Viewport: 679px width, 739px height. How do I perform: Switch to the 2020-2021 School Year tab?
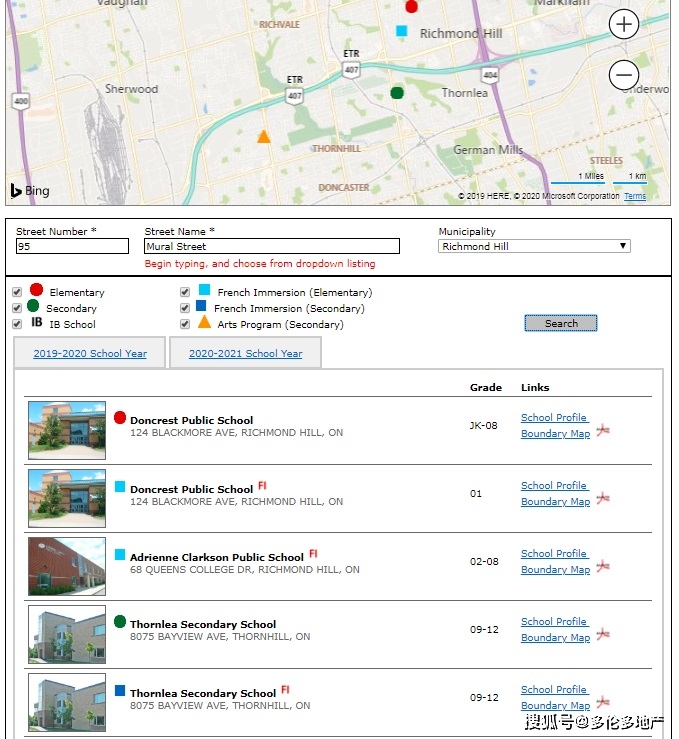[245, 353]
